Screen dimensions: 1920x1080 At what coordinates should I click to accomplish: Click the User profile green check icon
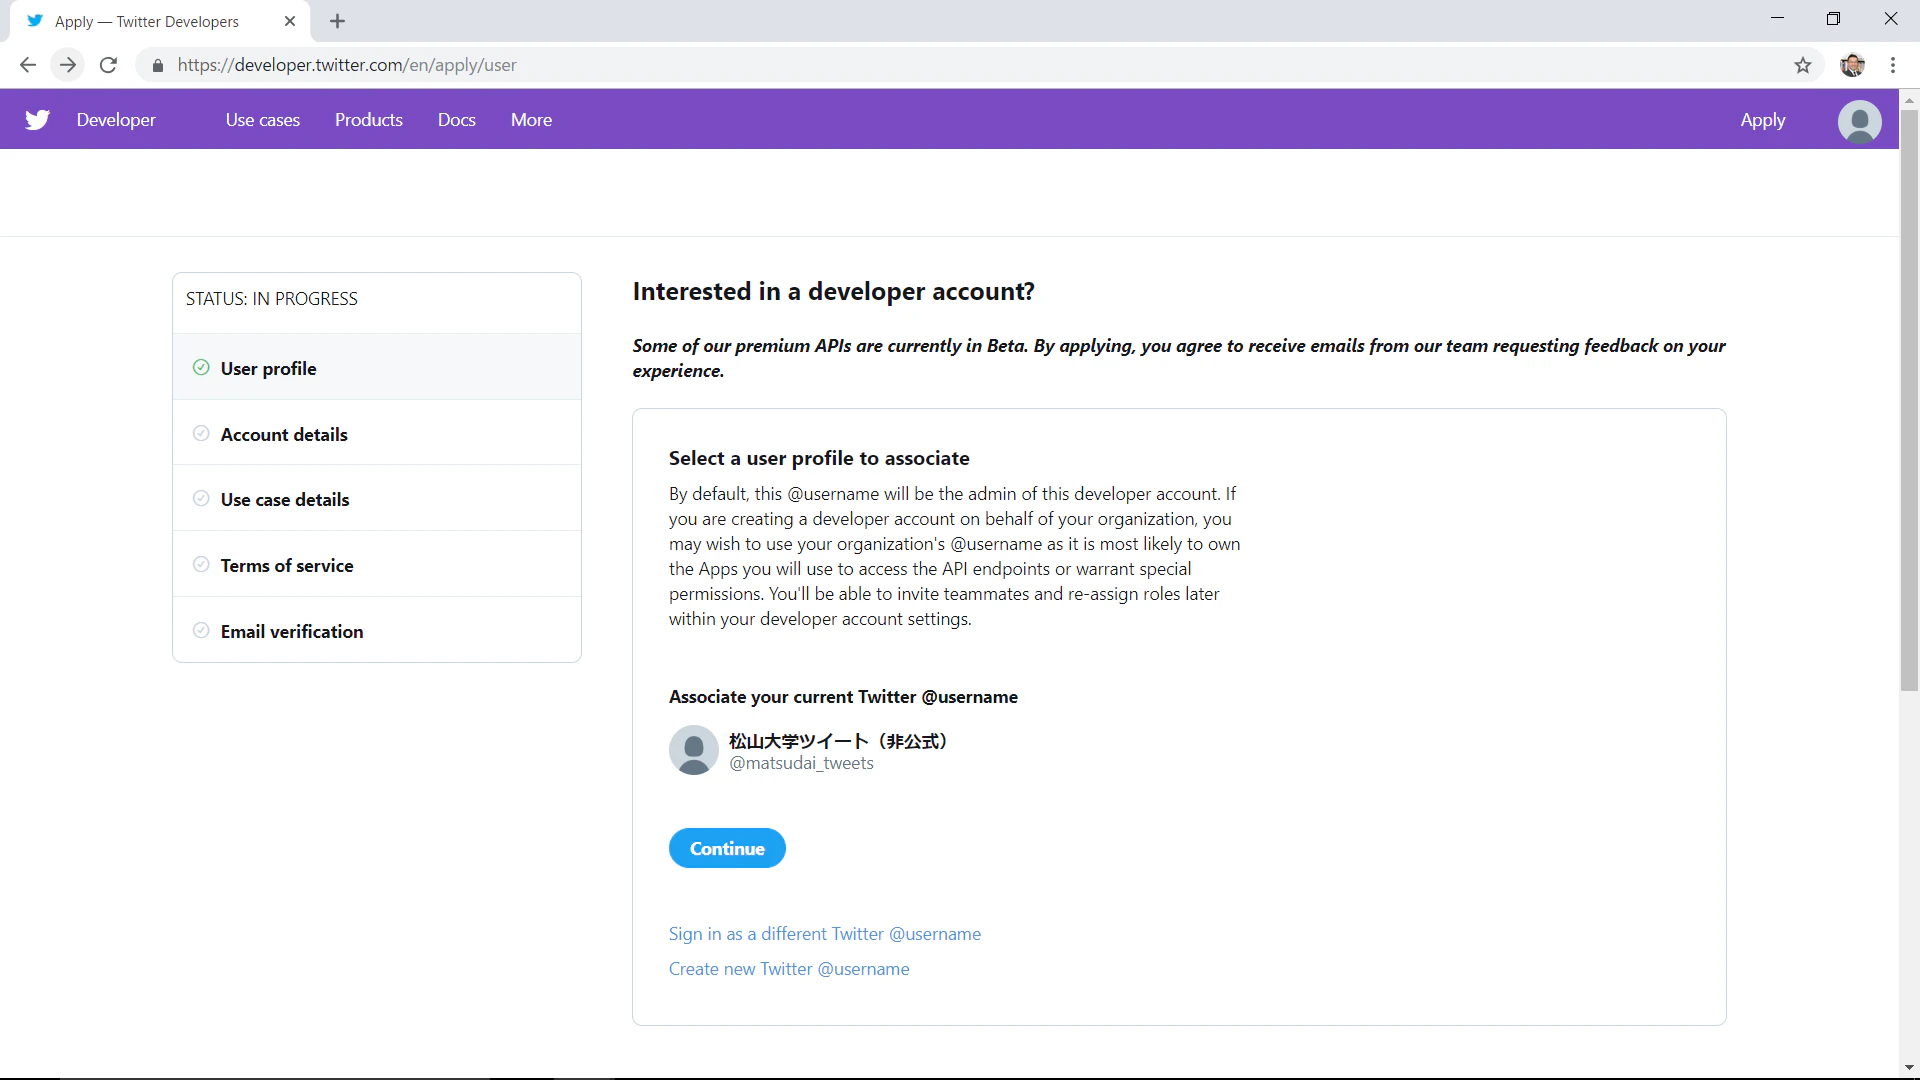(x=201, y=367)
